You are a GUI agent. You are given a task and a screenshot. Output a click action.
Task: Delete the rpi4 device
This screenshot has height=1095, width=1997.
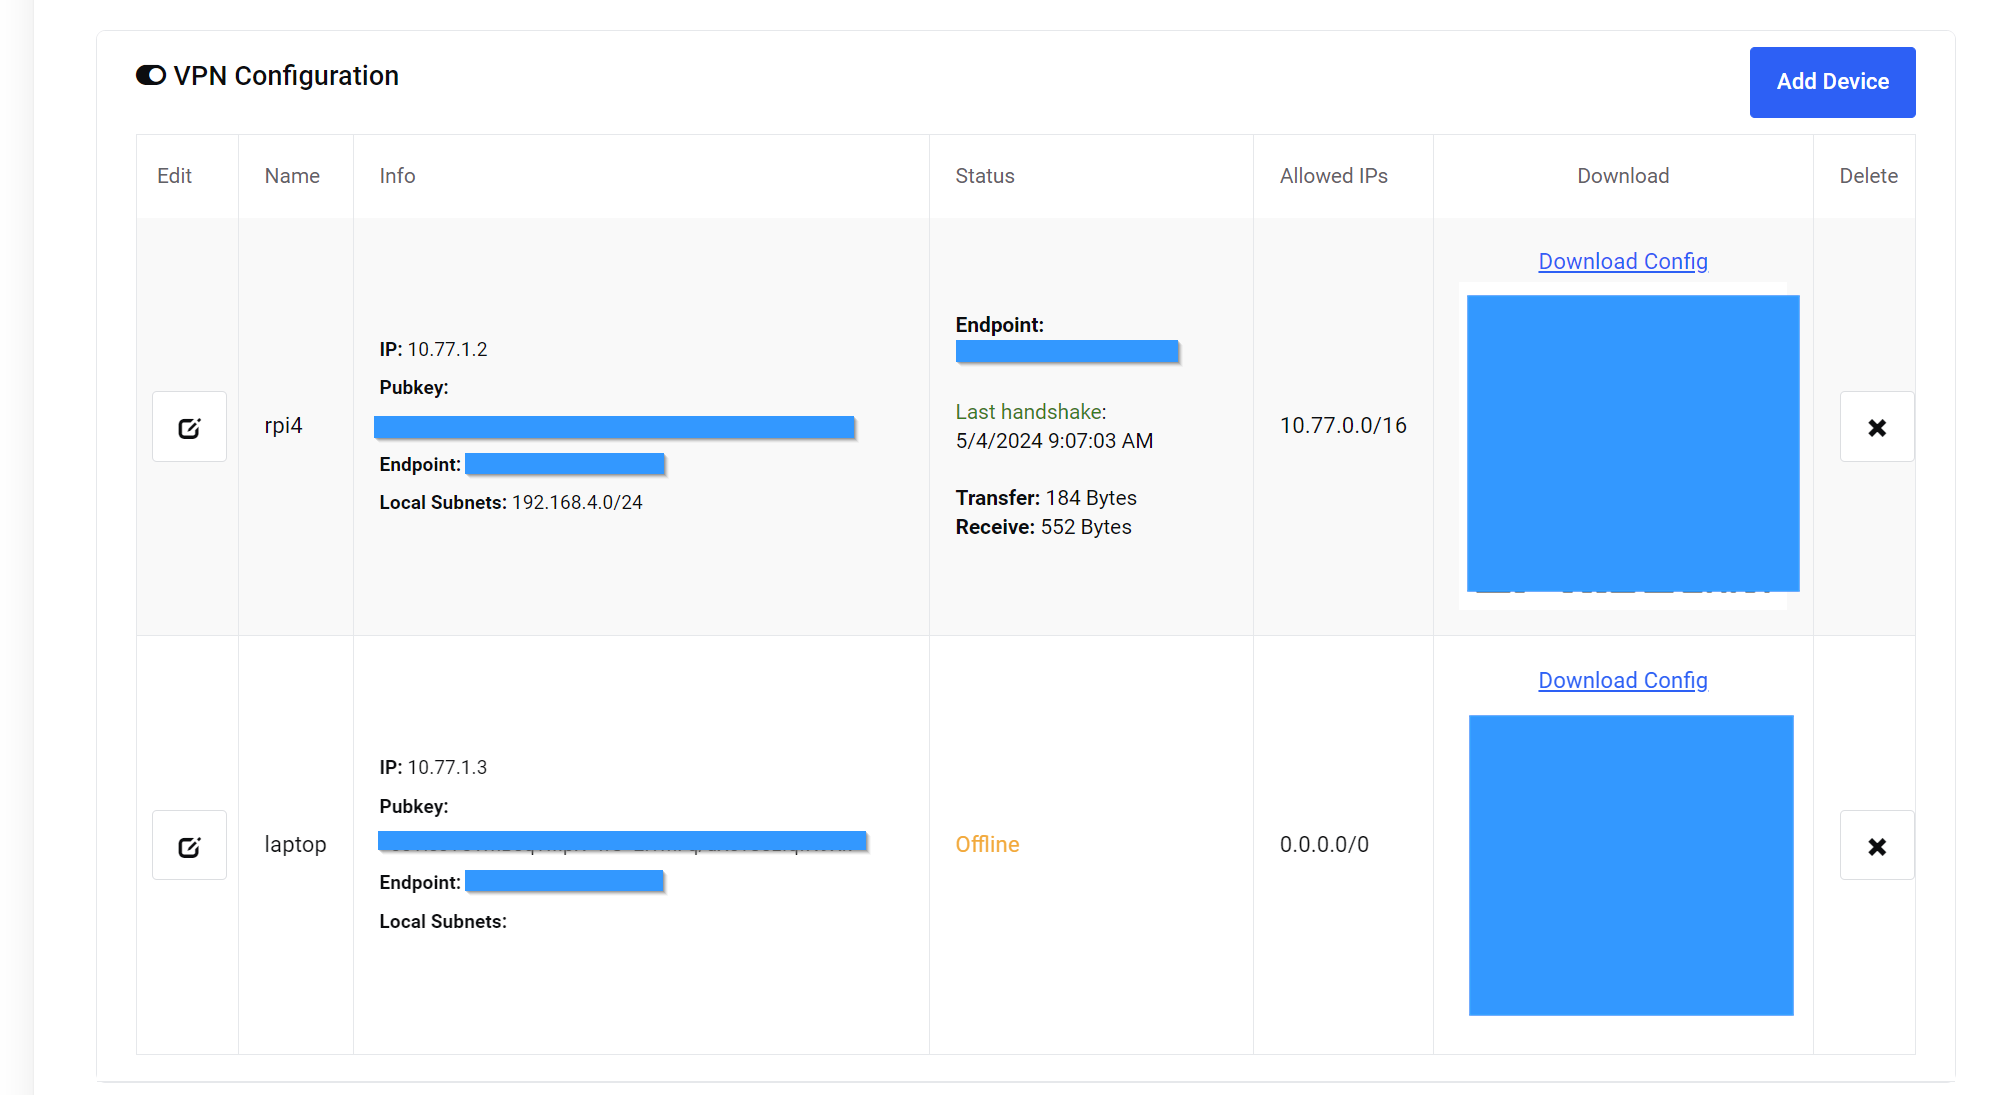tap(1876, 427)
